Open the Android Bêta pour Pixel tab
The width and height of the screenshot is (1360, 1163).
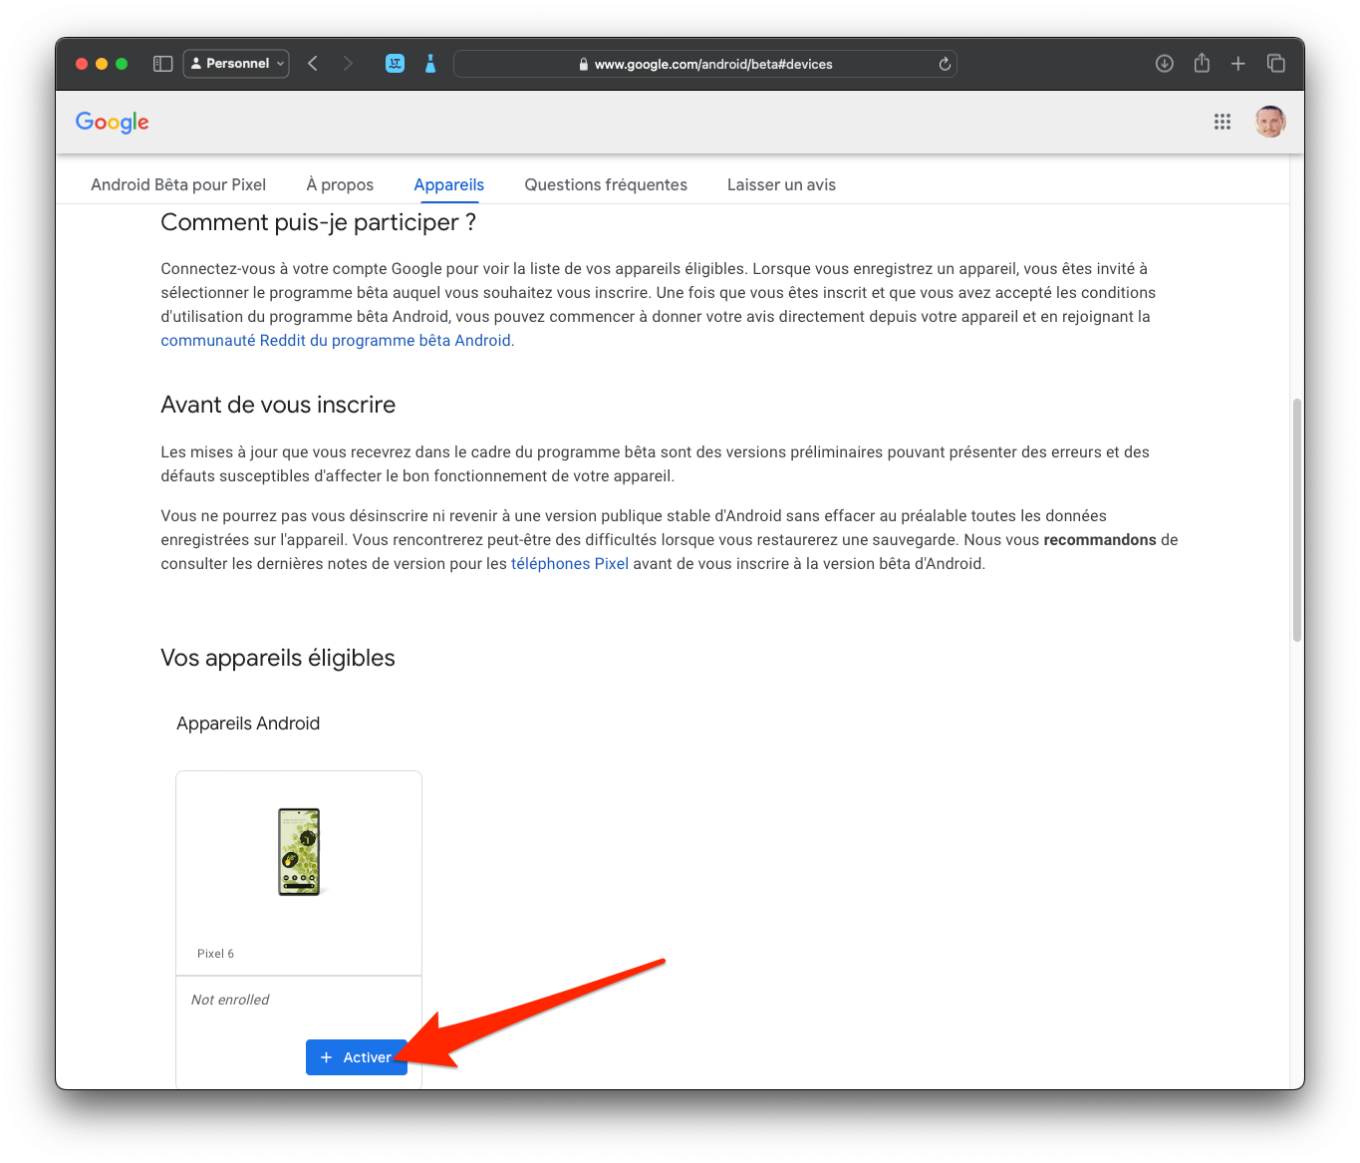[x=178, y=185]
